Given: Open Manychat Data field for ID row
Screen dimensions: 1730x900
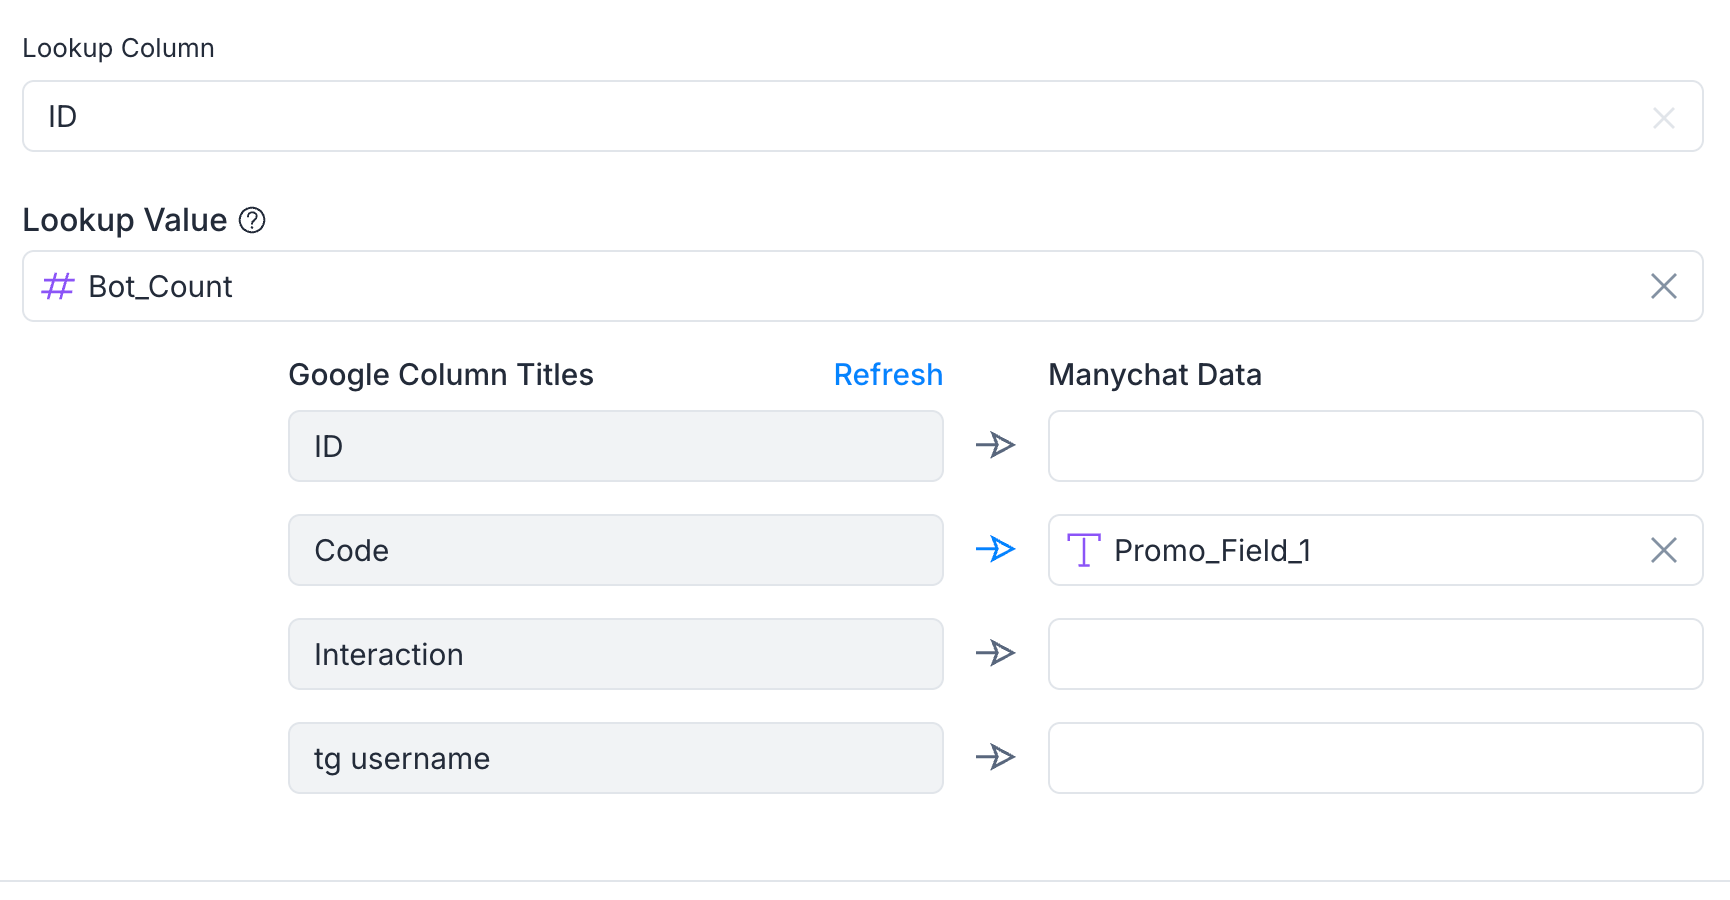Looking at the screenshot, I should (1375, 446).
